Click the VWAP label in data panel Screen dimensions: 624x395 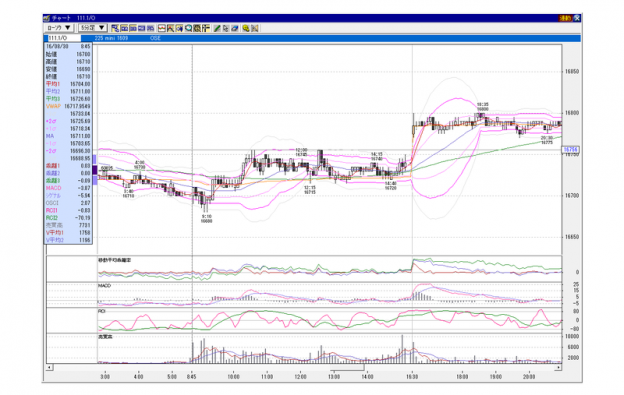click(53, 106)
